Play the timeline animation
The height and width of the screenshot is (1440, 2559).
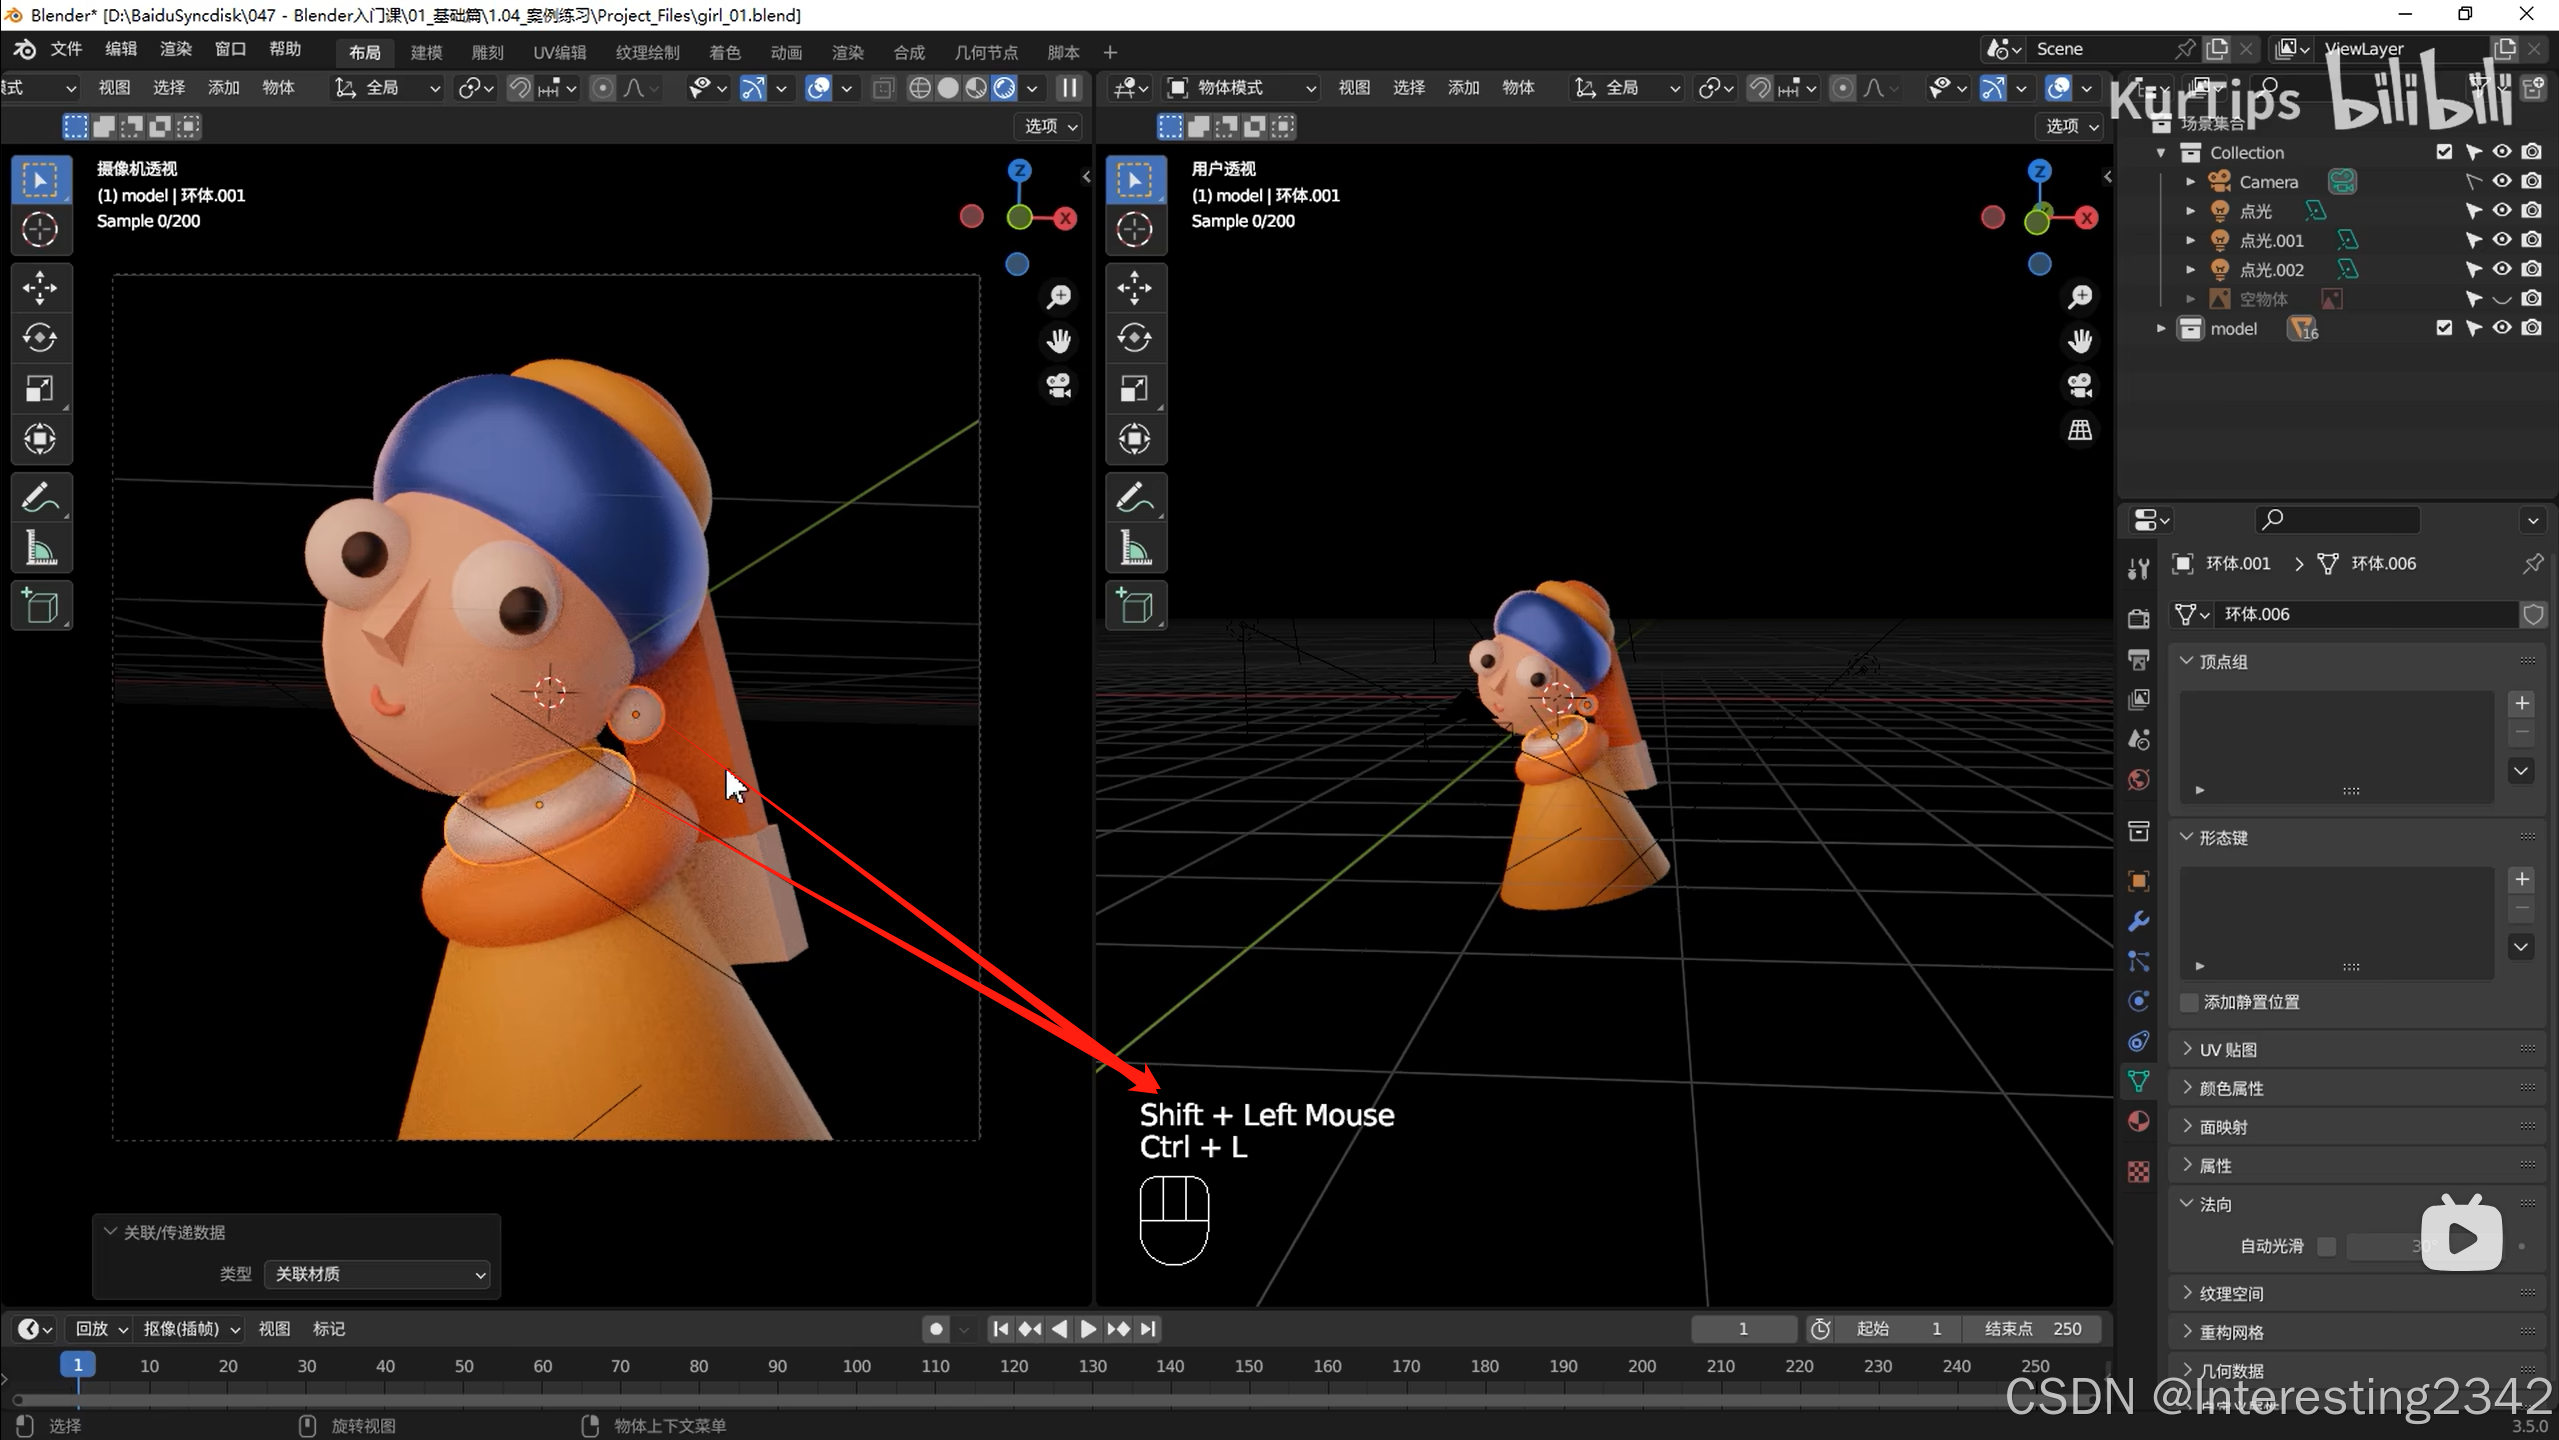click(x=1088, y=1329)
